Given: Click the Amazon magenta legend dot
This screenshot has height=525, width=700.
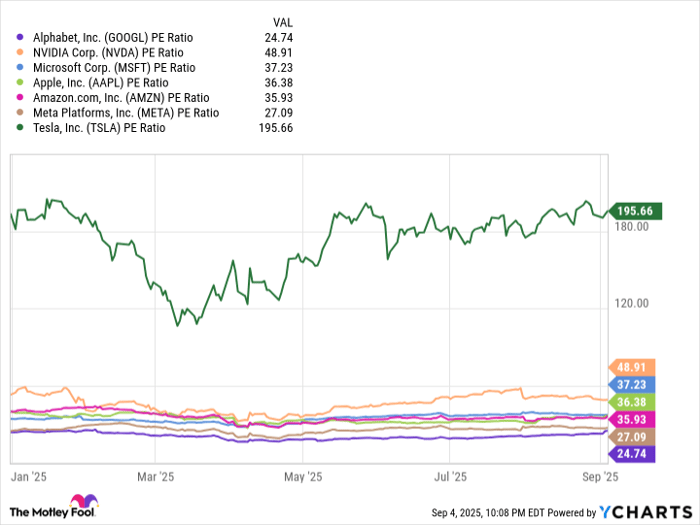Looking at the screenshot, I should [20, 97].
